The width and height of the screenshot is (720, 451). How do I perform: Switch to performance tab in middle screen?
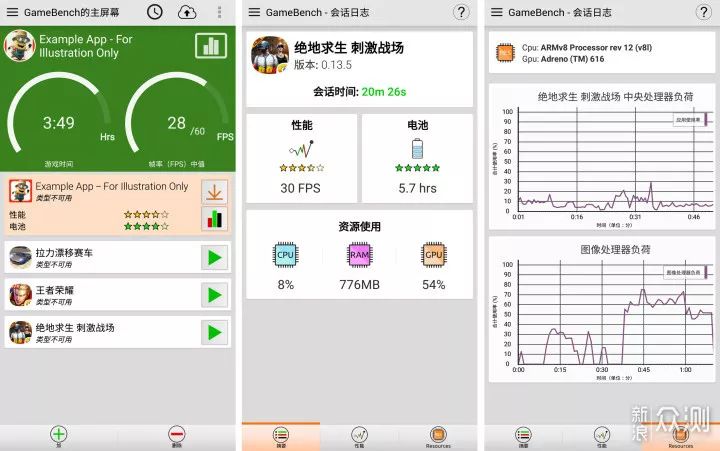pyautogui.click(x=359, y=436)
